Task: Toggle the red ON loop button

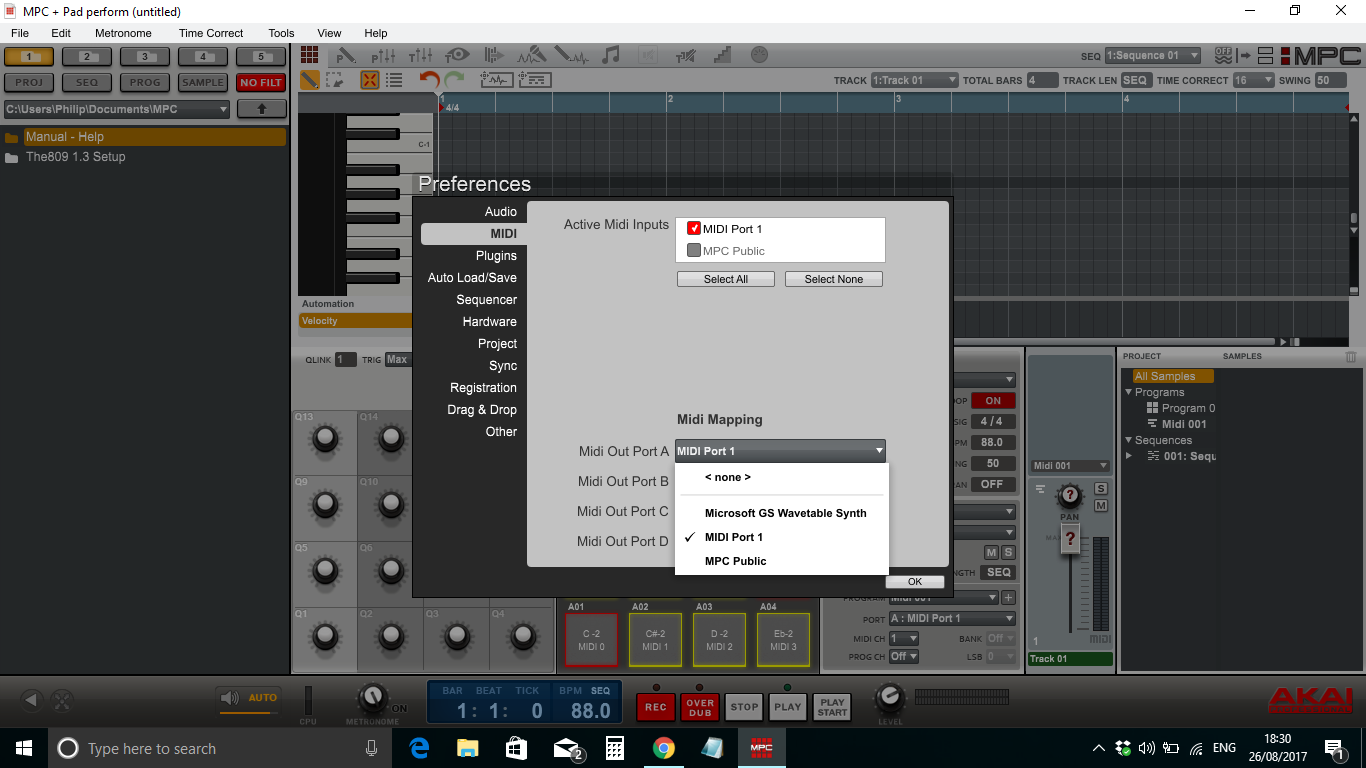Action: 992,400
